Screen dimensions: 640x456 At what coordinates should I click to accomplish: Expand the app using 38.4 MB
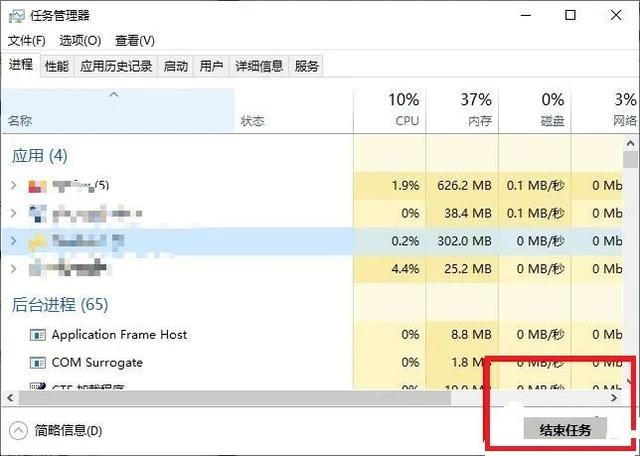coord(13,213)
